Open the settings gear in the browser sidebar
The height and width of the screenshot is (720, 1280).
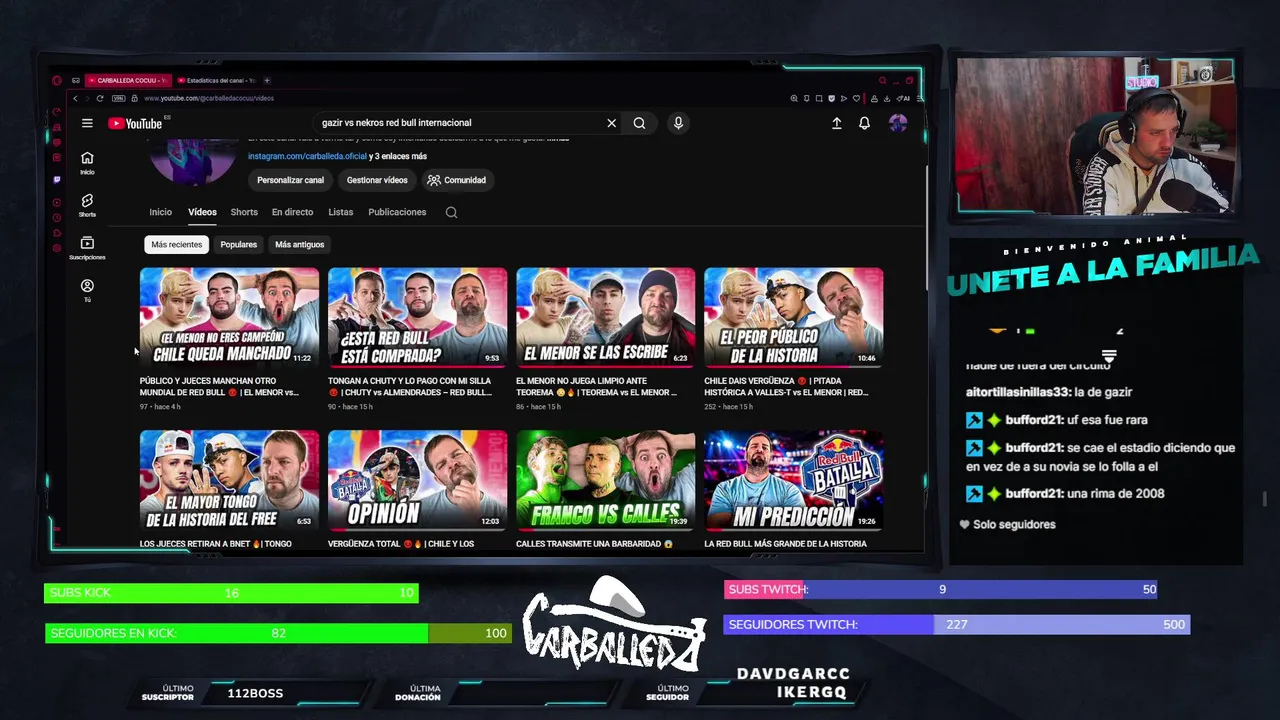57,248
